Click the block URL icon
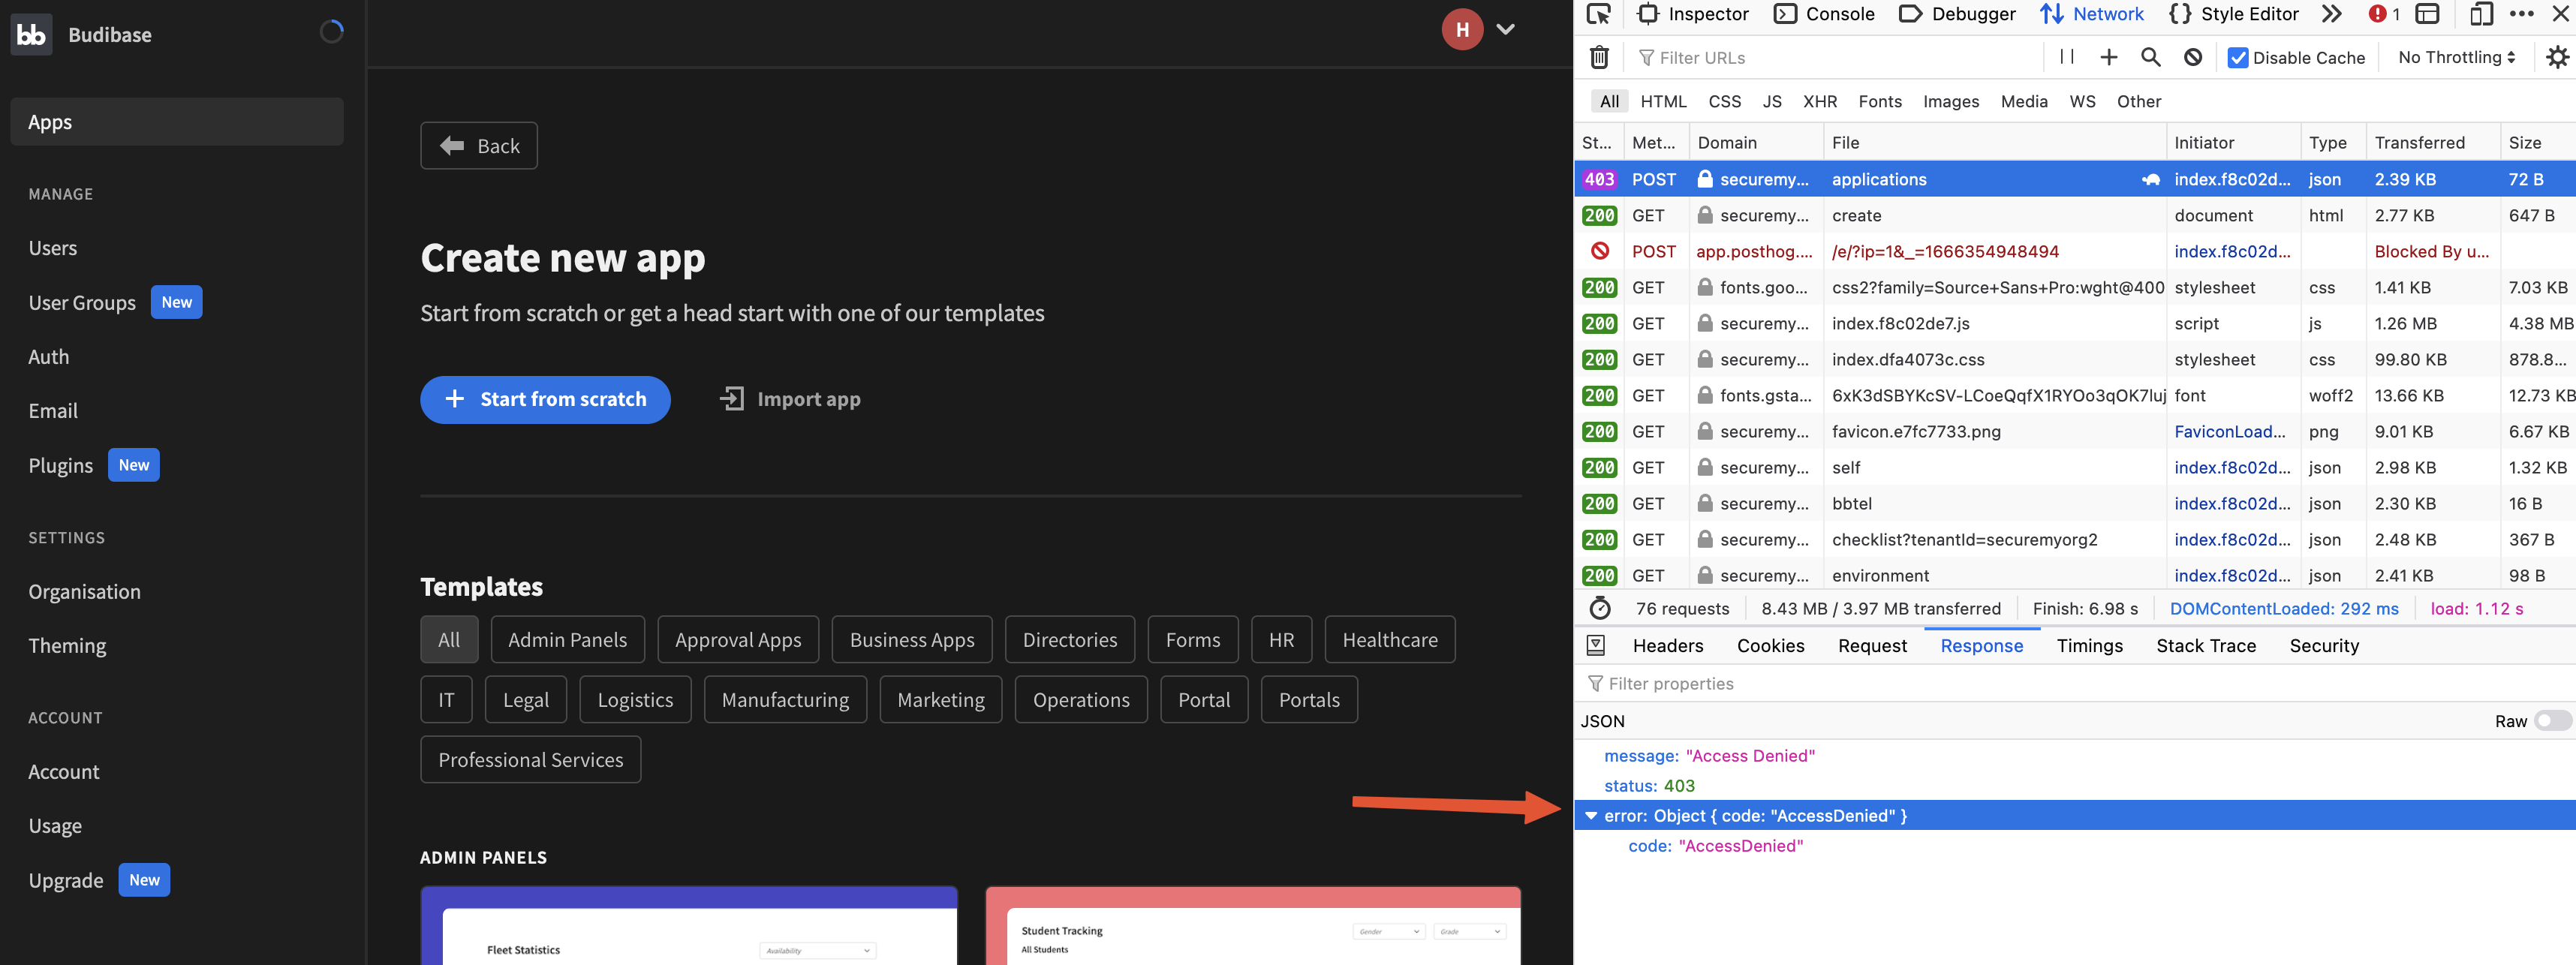 tap(2193, 57)
